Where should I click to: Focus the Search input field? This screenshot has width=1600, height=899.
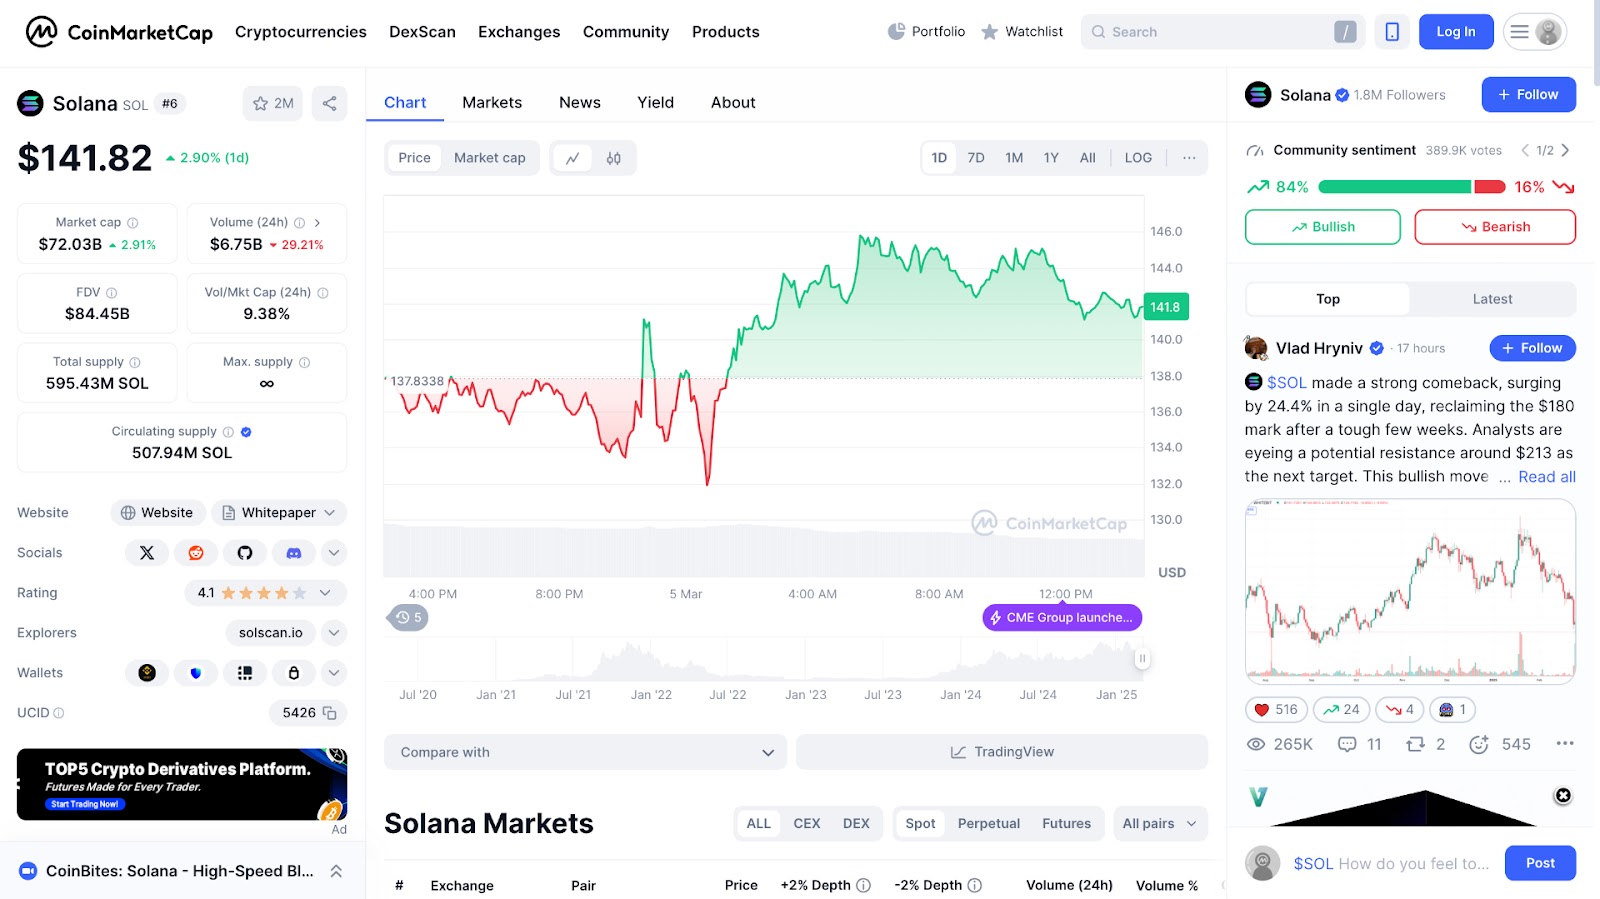click(x=1222, y=32)
